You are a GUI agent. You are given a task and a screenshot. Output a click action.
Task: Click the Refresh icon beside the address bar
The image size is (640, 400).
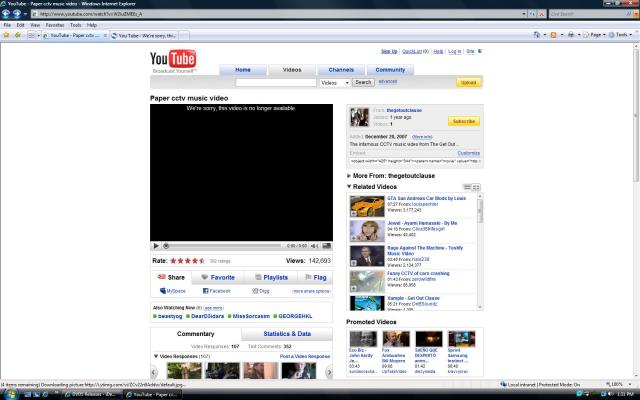(532, 14)
